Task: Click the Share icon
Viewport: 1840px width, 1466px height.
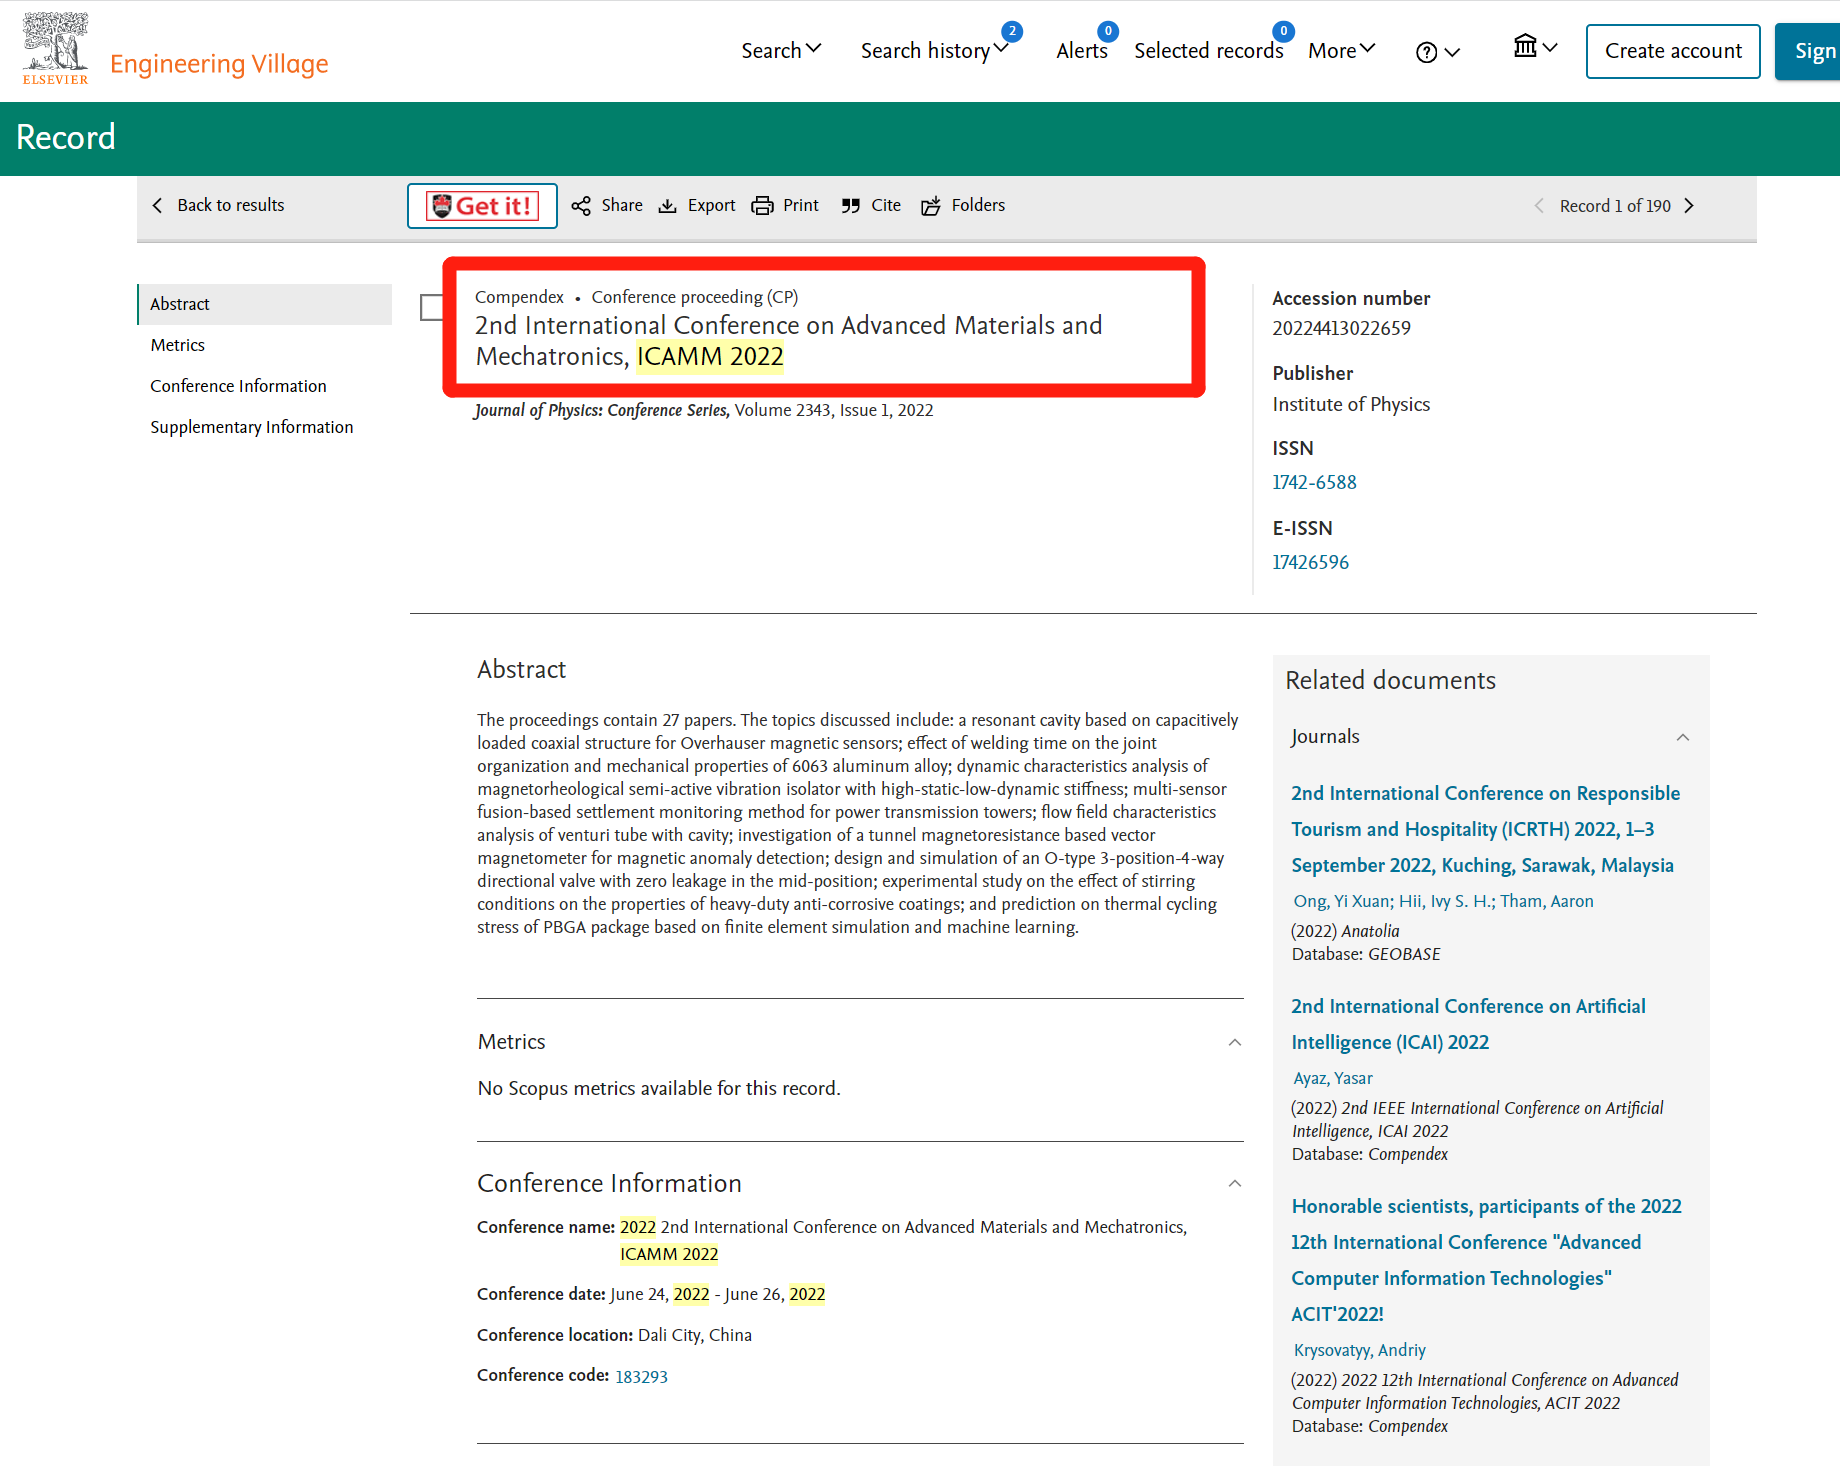Action: click(581, 206)
